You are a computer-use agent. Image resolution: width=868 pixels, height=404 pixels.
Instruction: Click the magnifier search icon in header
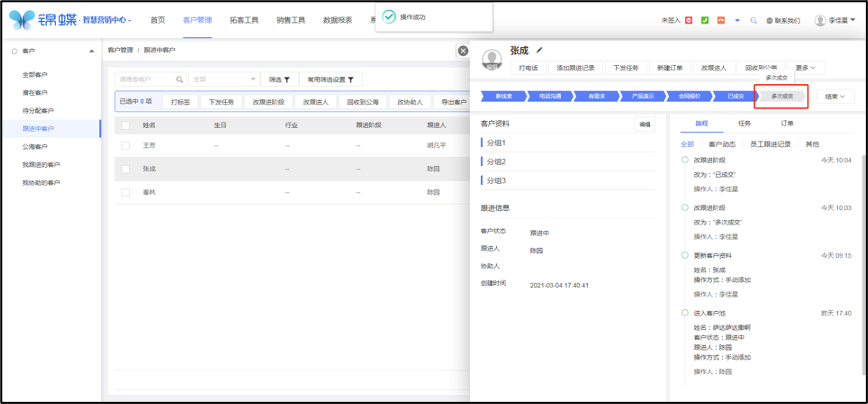pyautogui.click(x=753, y=20)
